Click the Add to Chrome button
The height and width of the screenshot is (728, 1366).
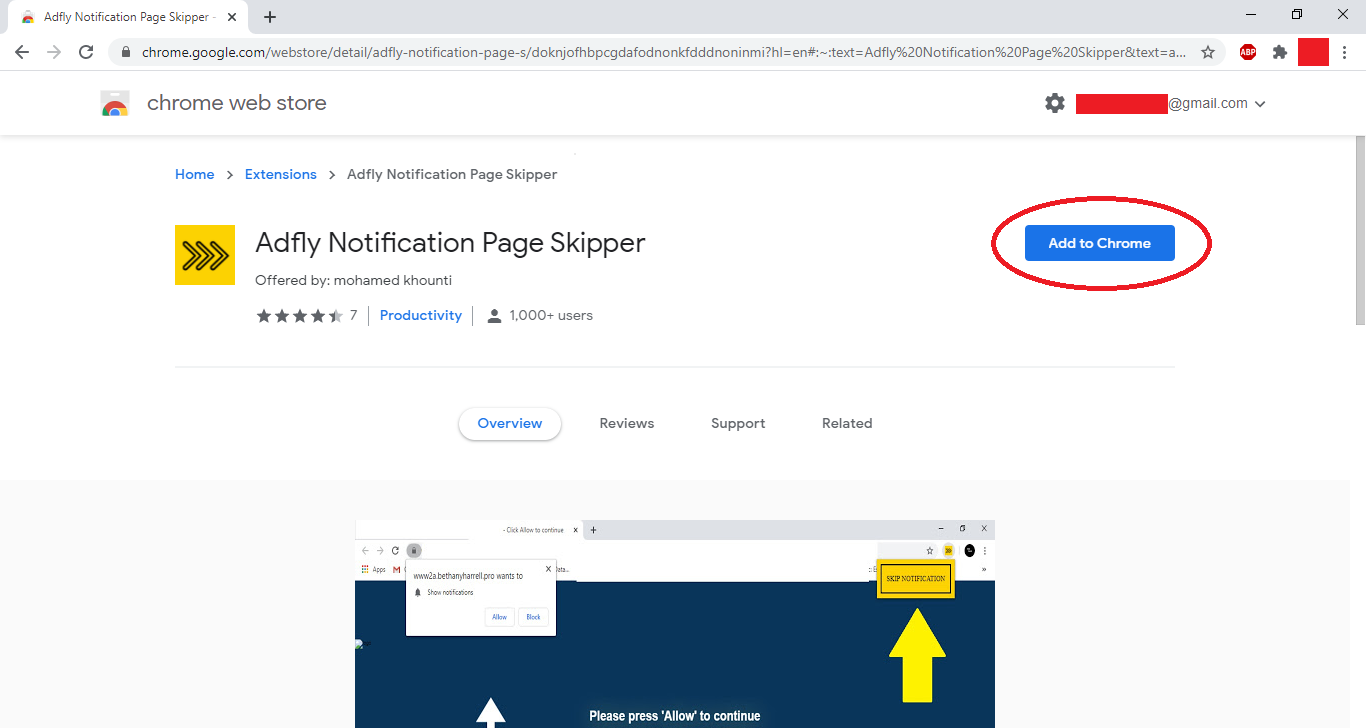[x=1099, y=243]
